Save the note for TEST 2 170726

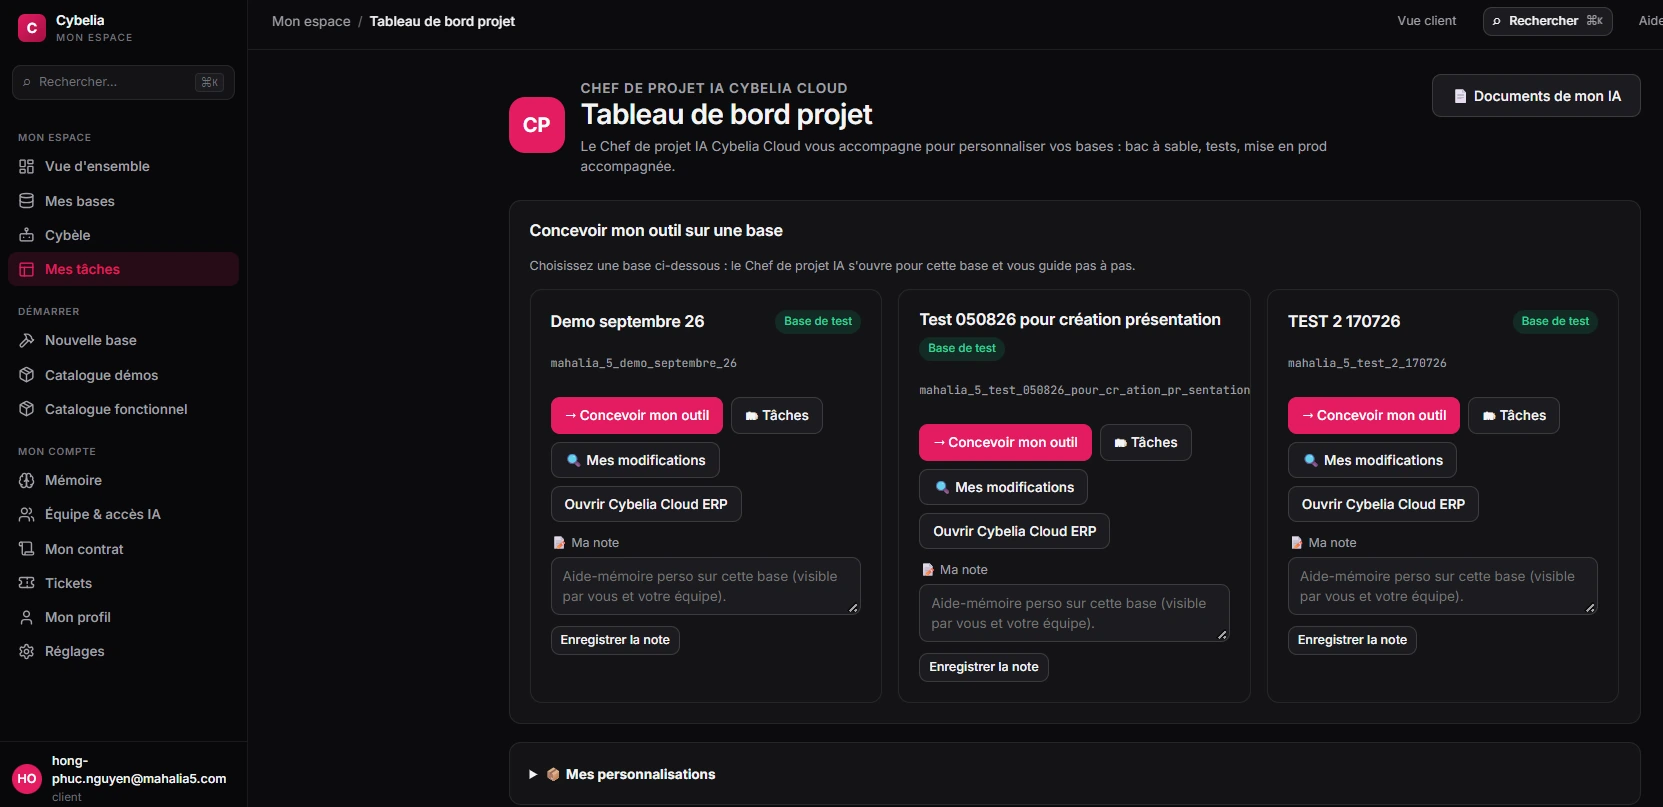(x=1352, y=640)
